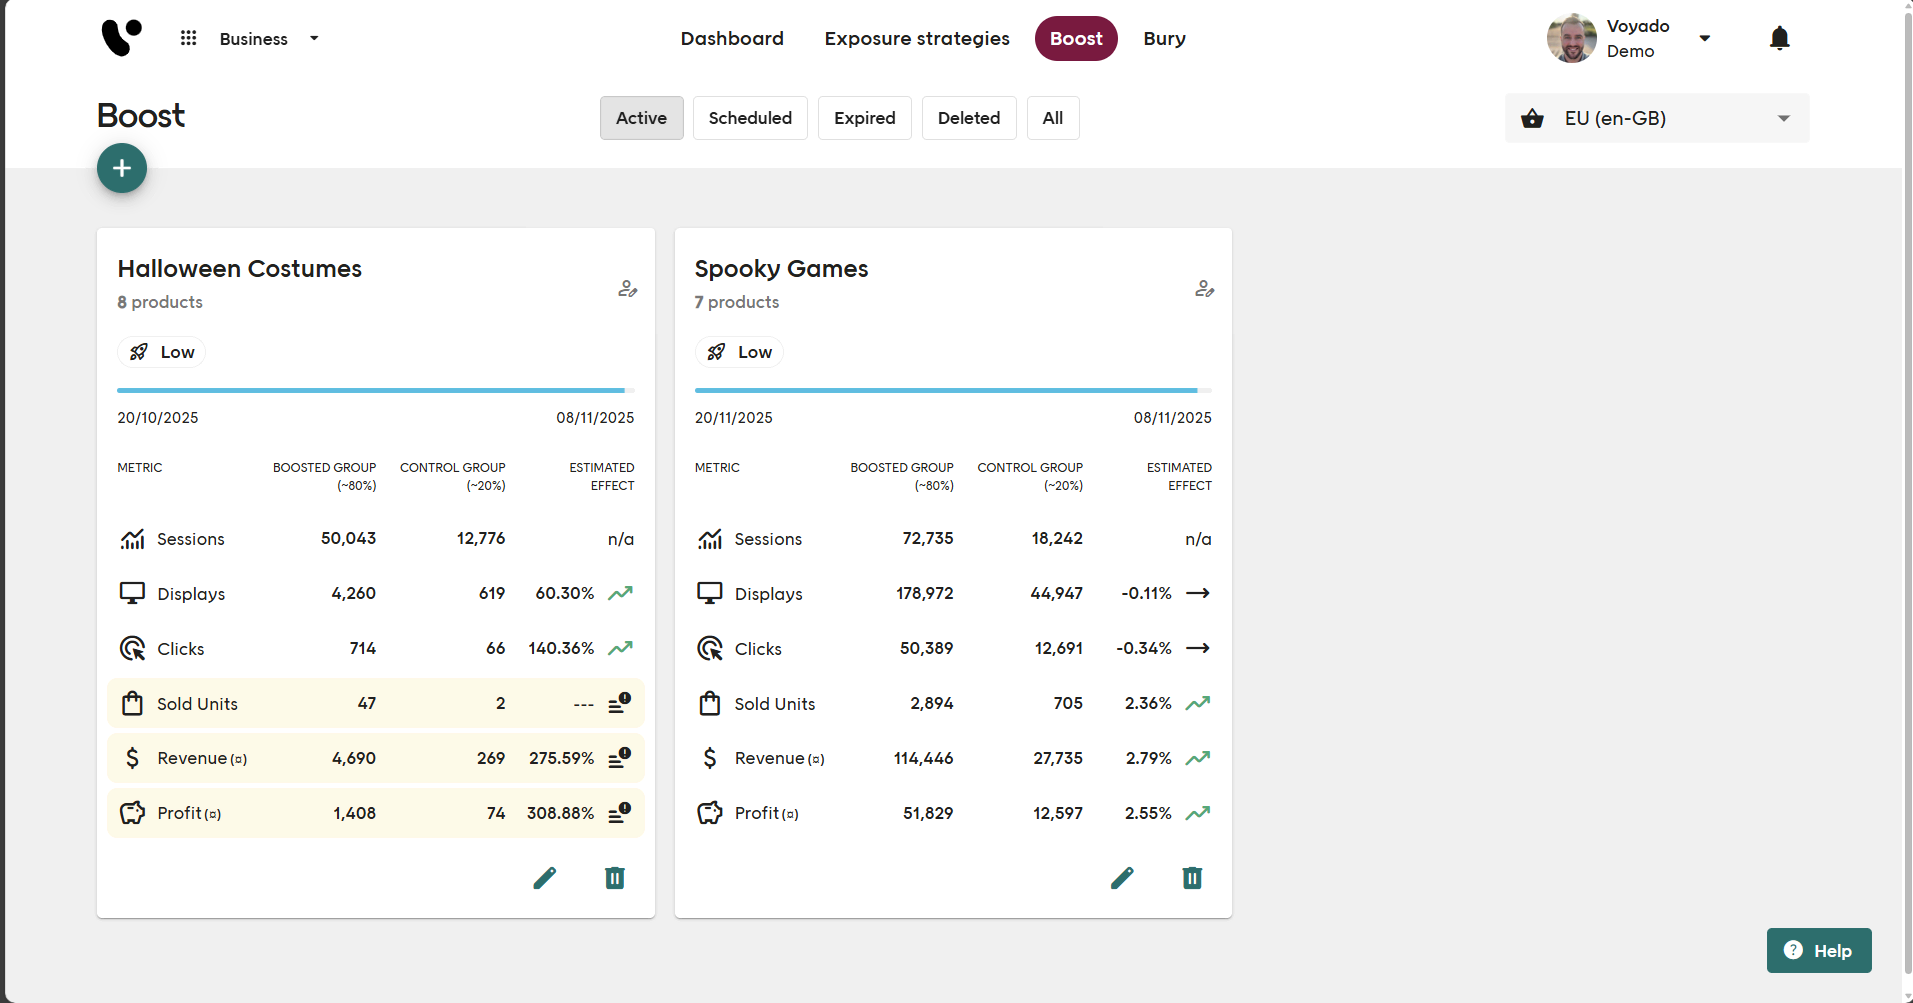Image resolution: width=1913 pixels, height=1003 pixels.
Task: Open the notifications bell
Action: [1779, 39]
